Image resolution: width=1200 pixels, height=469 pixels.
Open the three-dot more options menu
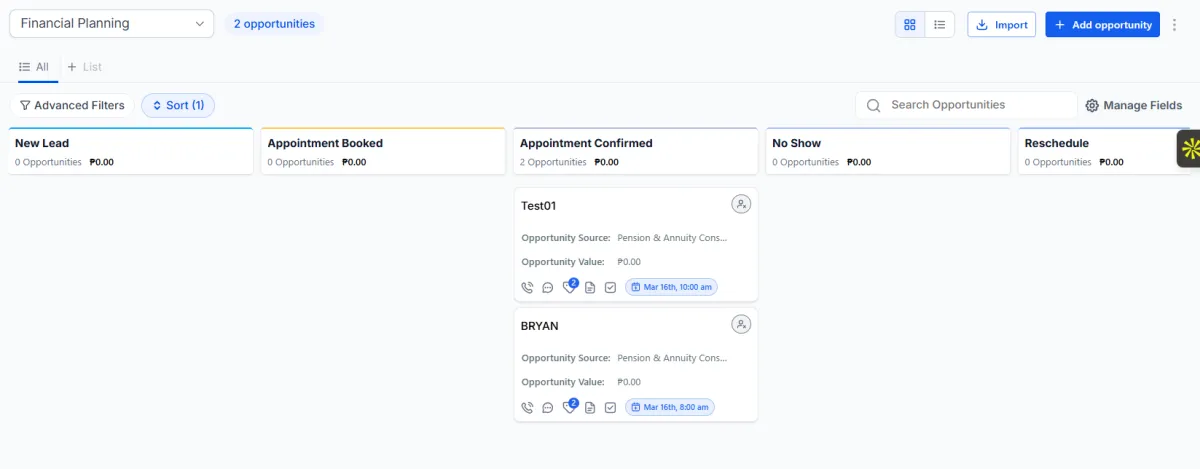point(1175,25)
